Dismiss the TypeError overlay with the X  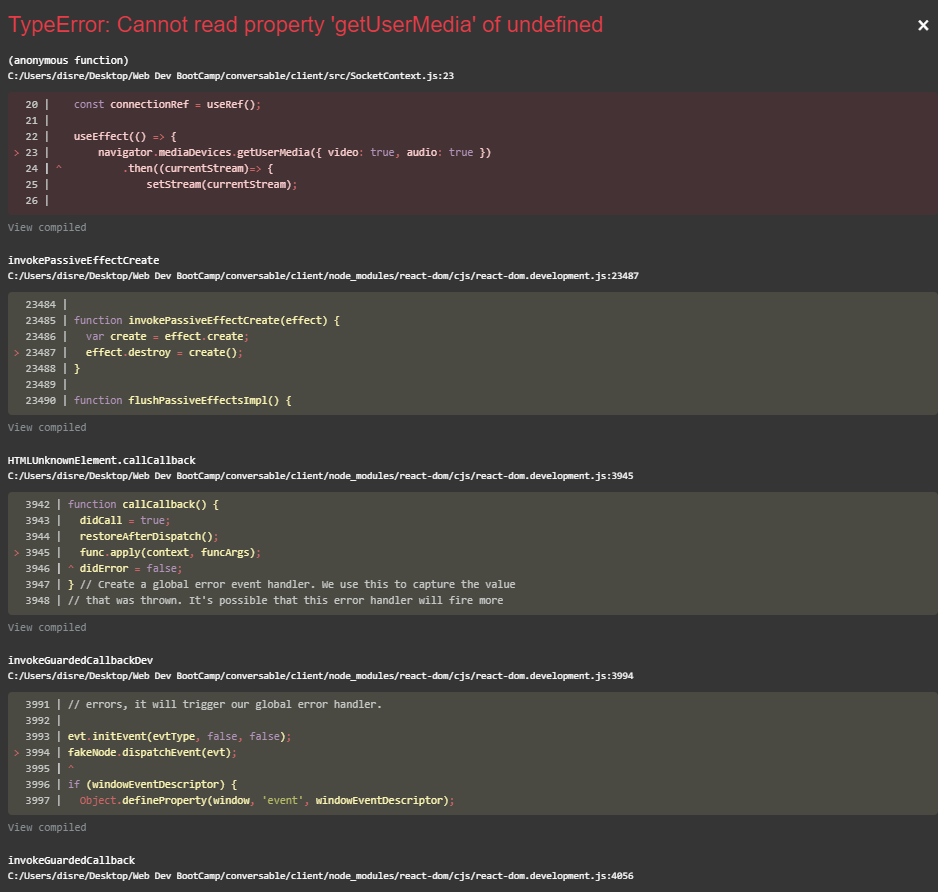[x=922, y=26]
